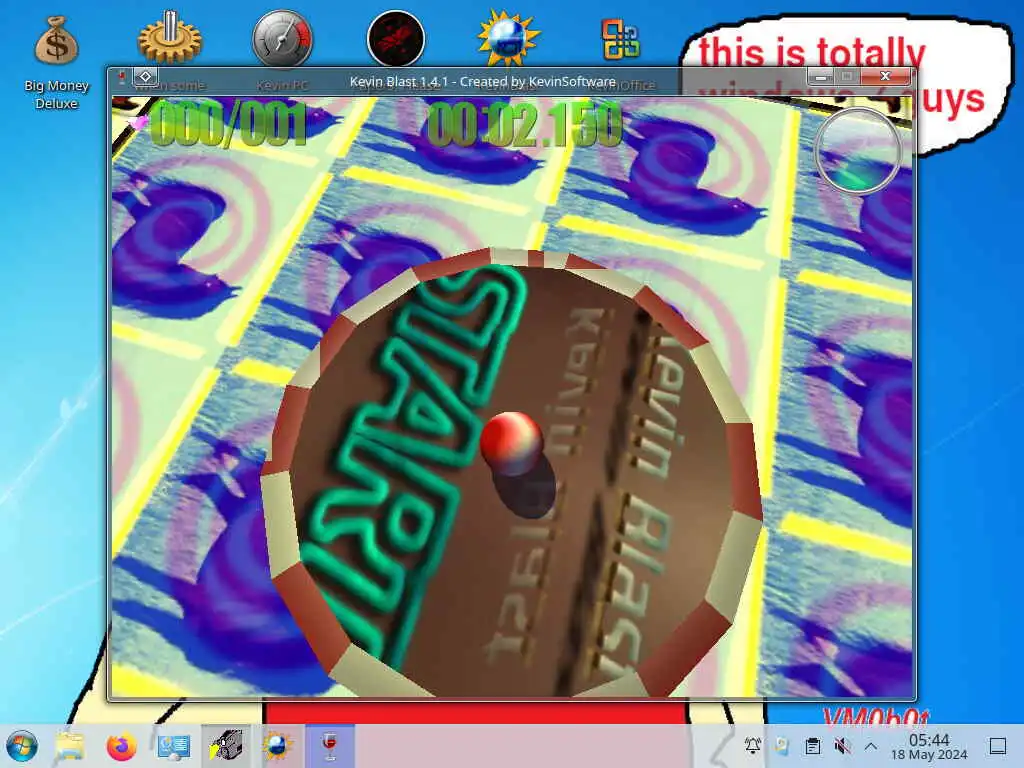Open the KevinOffice desktop icon
1024x768 pixels.
tap(620, 39)
